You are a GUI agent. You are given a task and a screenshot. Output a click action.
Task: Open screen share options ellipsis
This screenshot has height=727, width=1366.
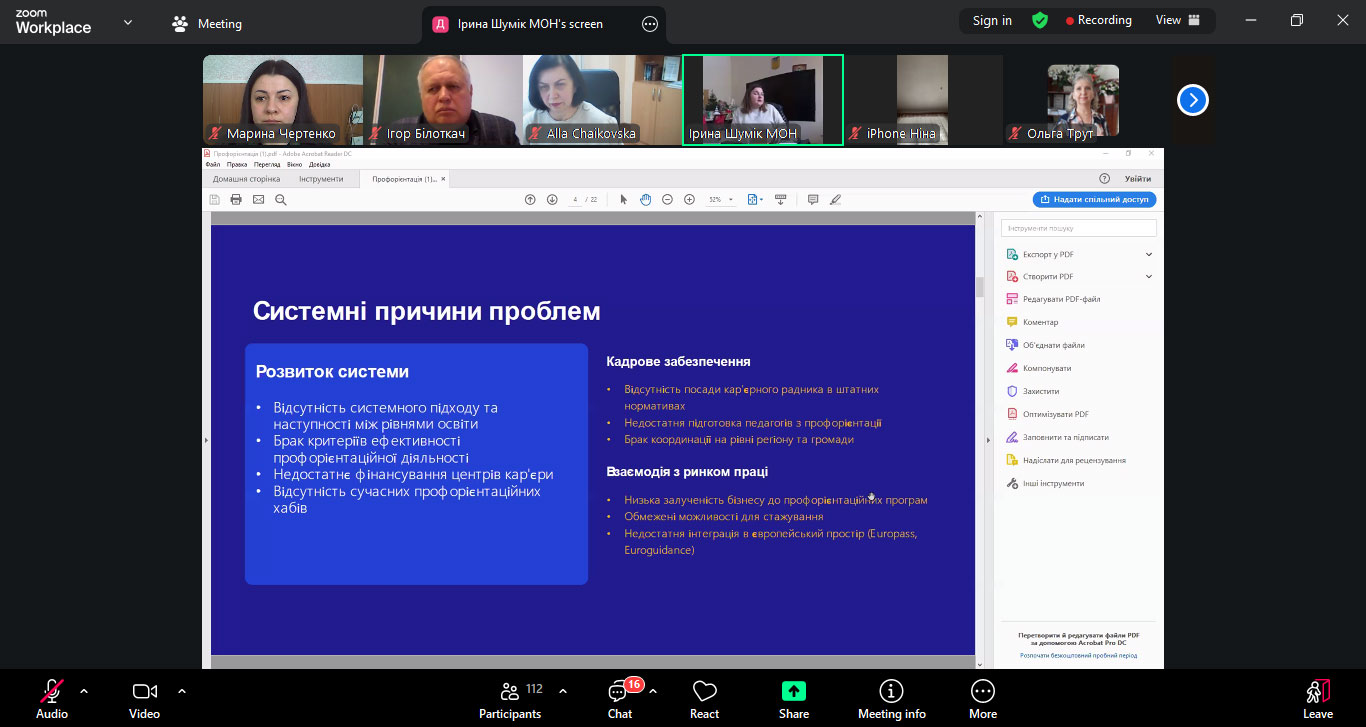[650, 24]
